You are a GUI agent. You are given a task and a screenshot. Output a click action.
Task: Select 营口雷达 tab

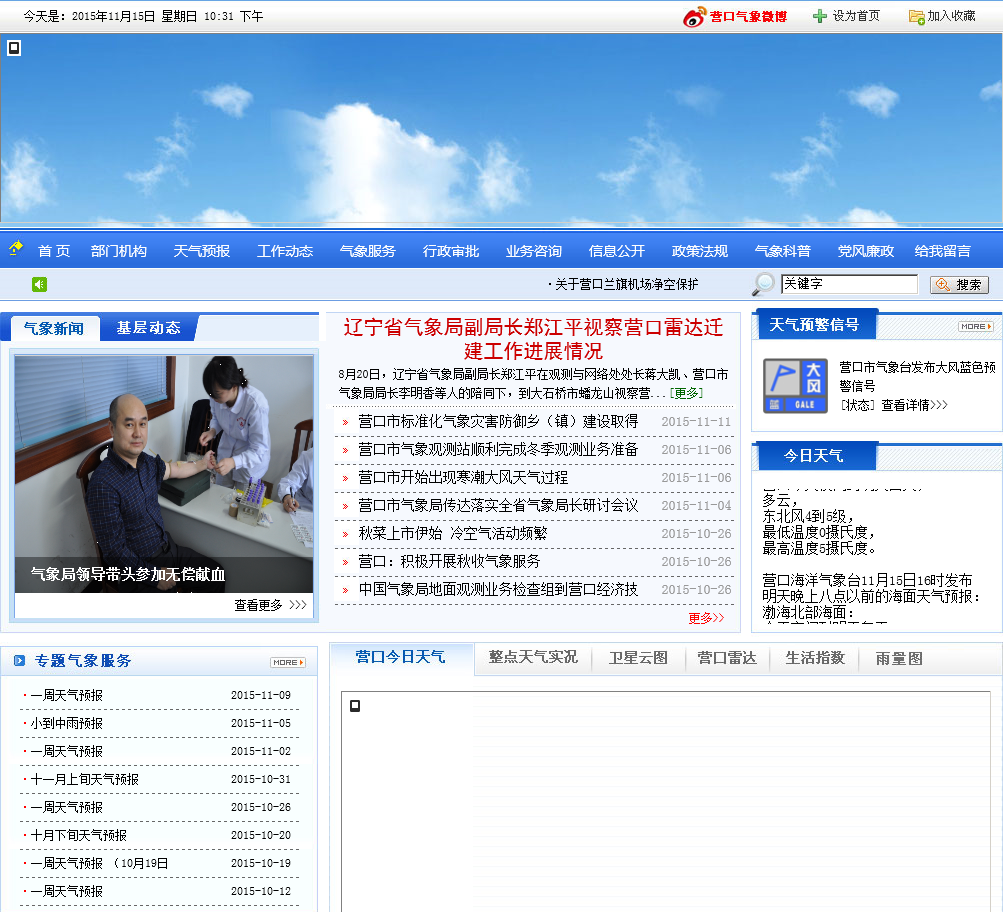(727, 657)
